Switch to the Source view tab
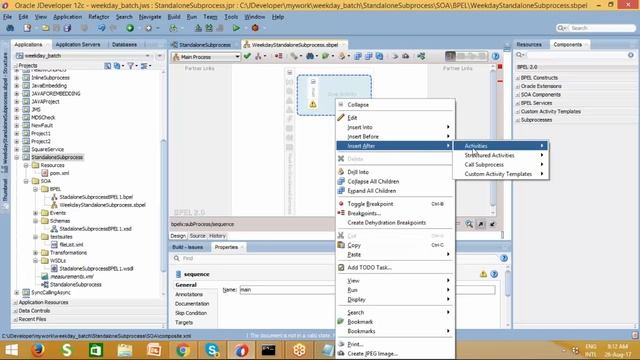This screenshot has width=640, height=360. (x=198, y=236)
